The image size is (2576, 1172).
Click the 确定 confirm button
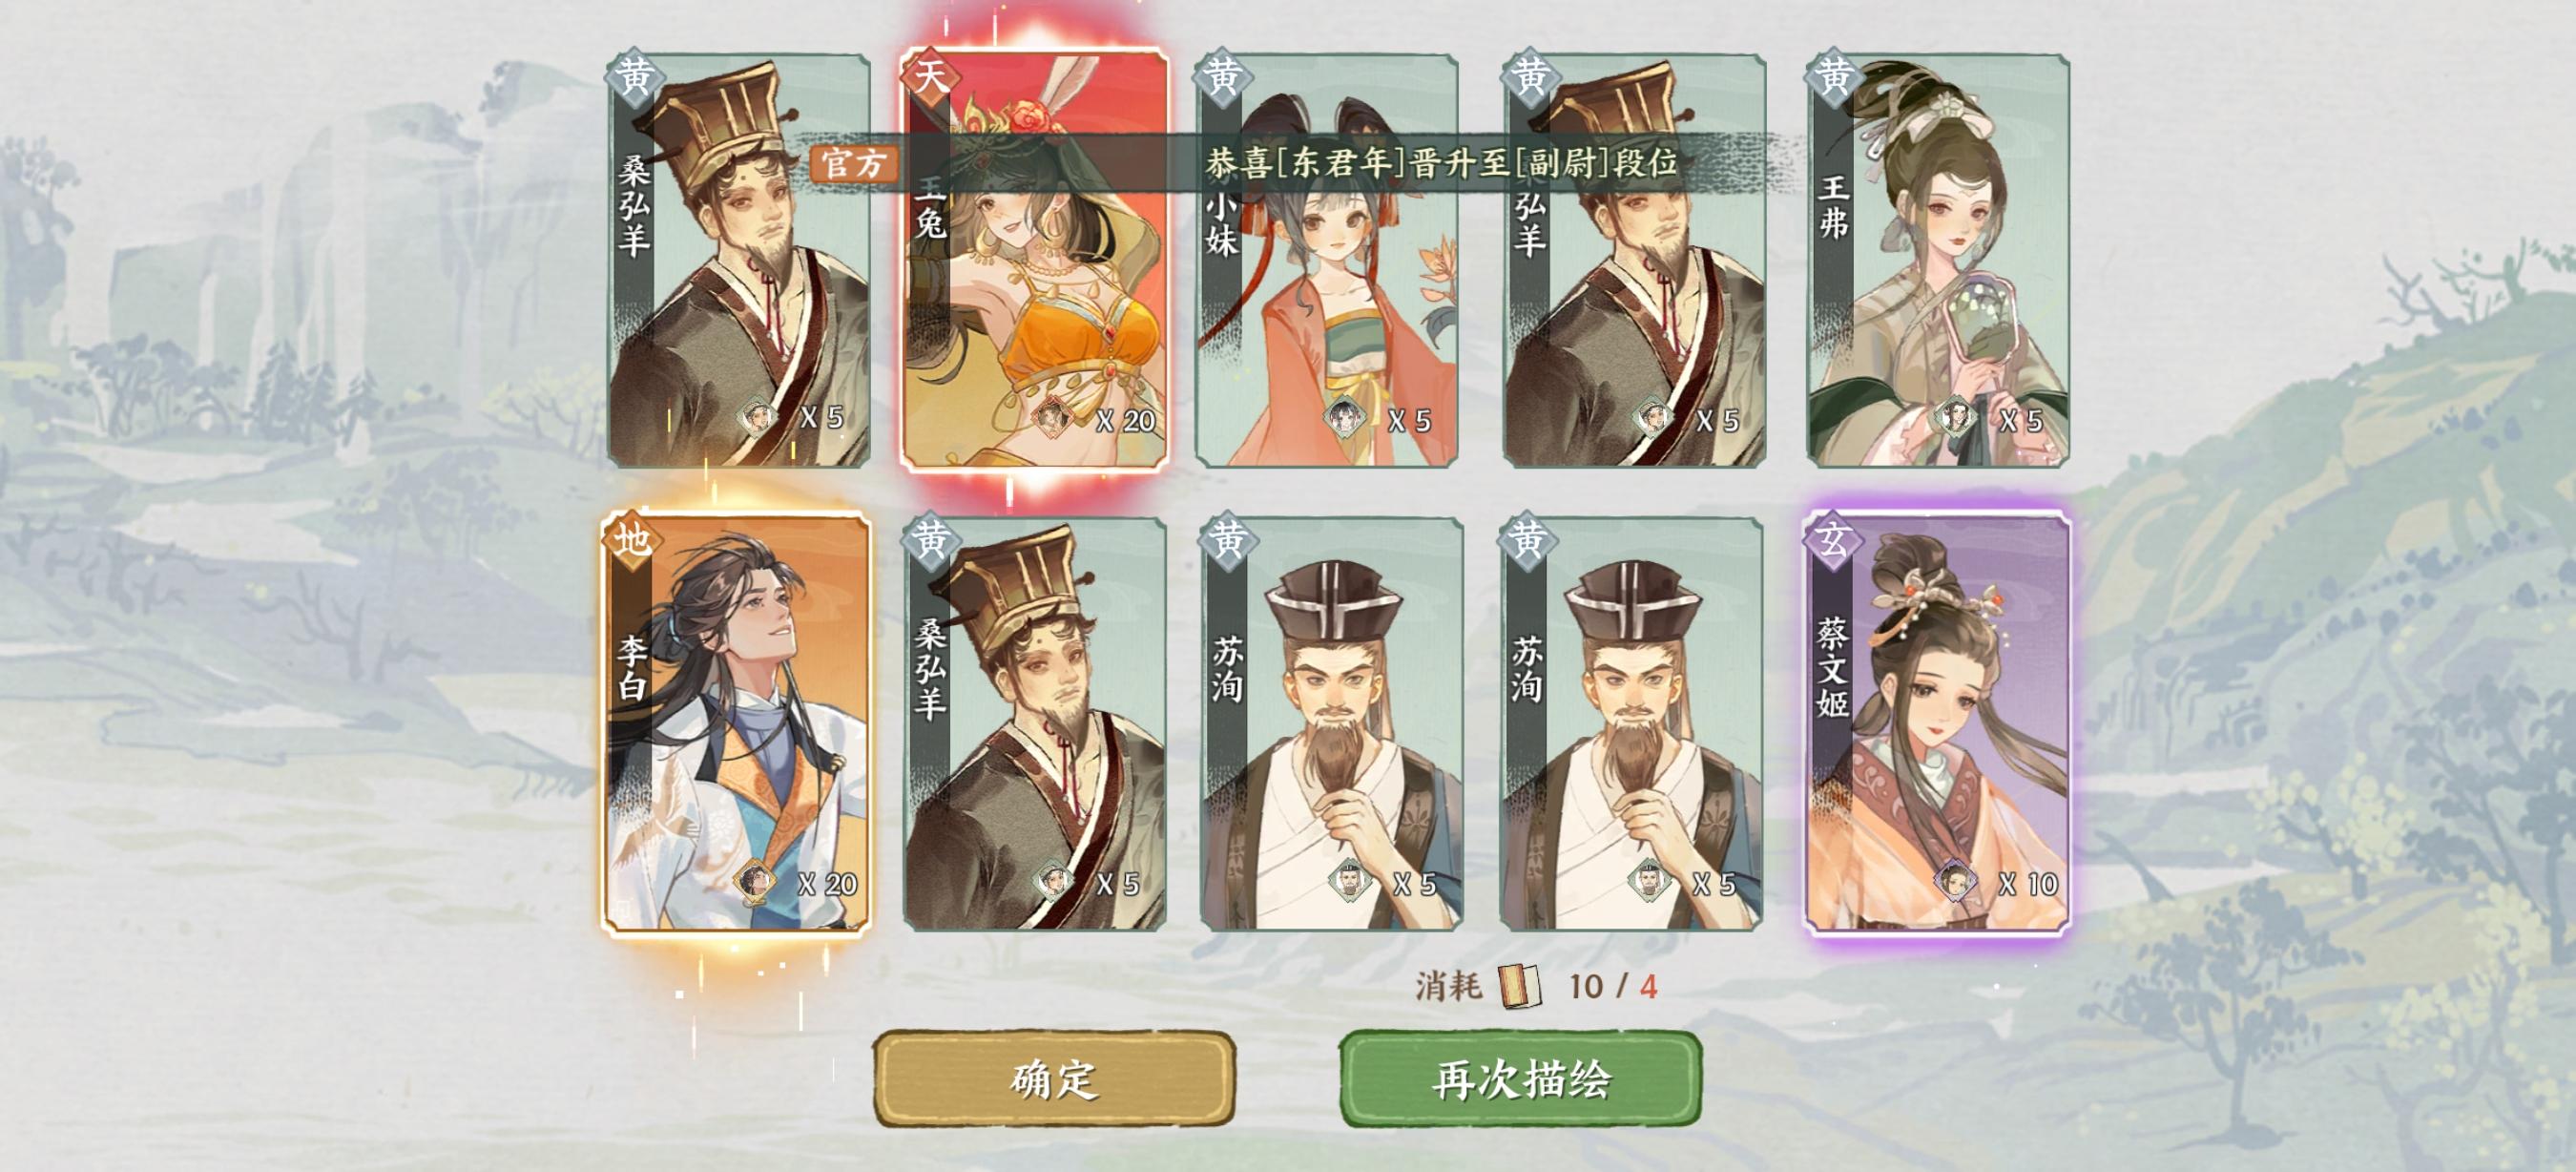(x=1054, y=1079)
